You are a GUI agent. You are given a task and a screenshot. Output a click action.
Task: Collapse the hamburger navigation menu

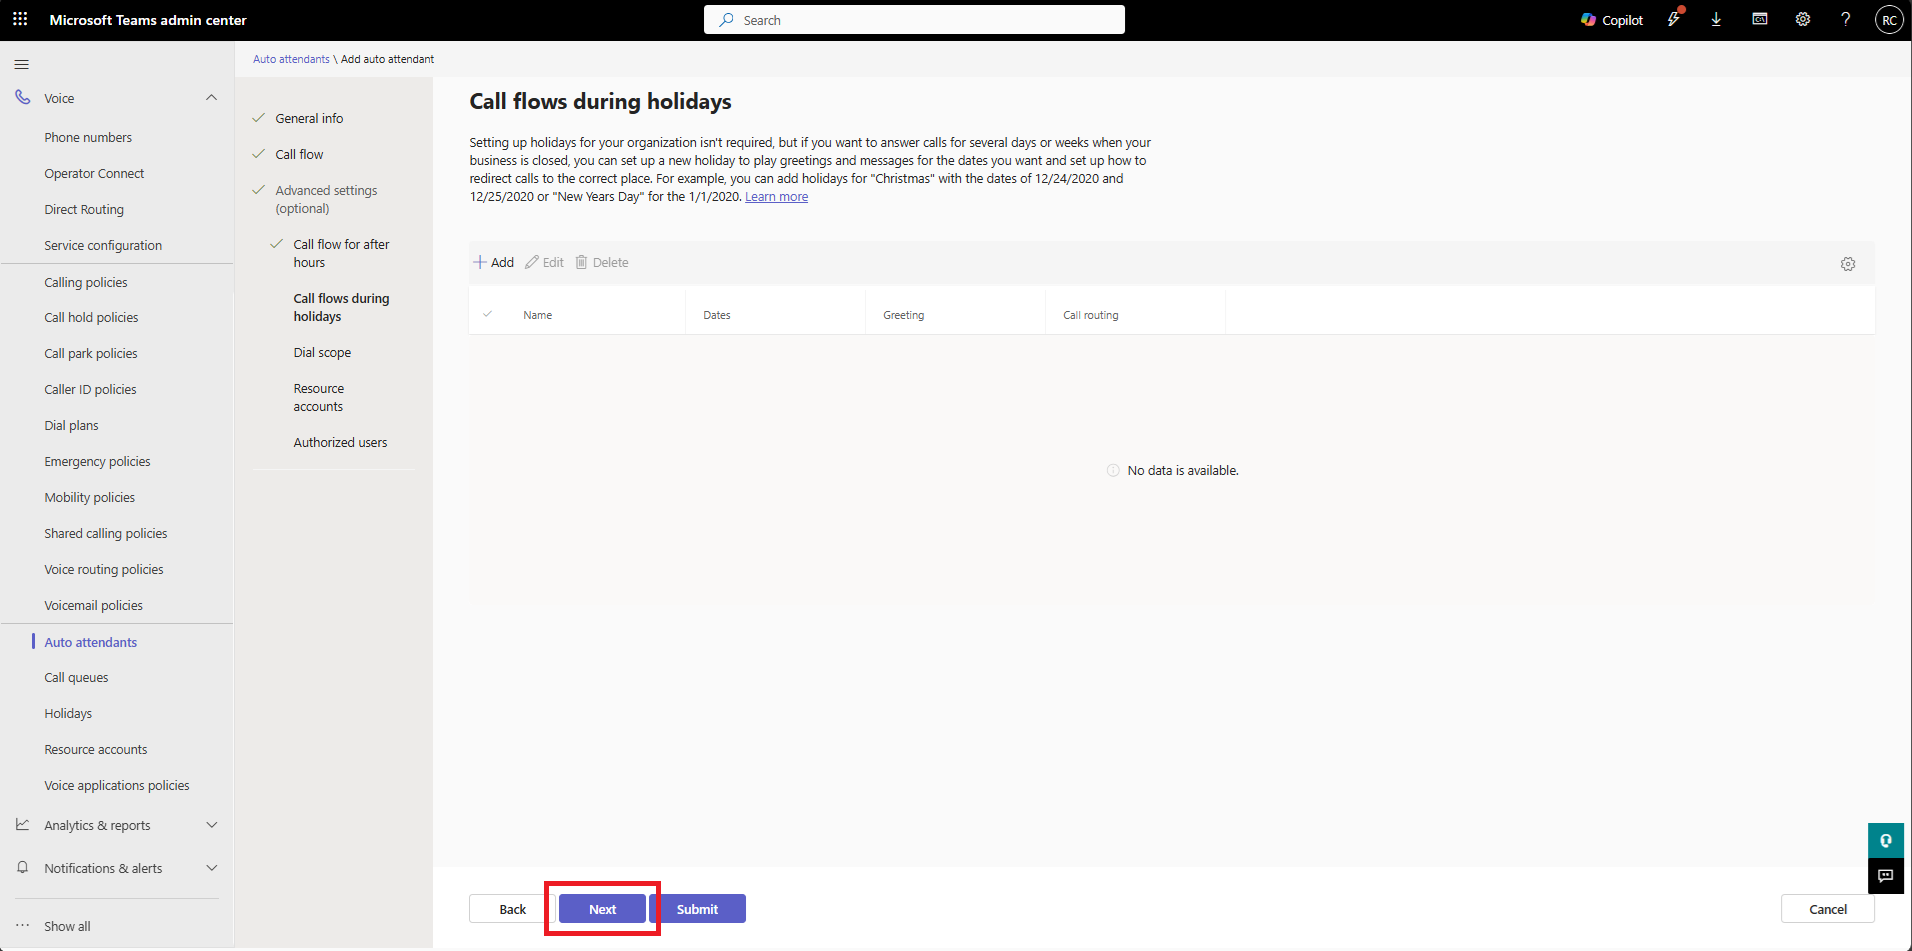click(22, 65)
